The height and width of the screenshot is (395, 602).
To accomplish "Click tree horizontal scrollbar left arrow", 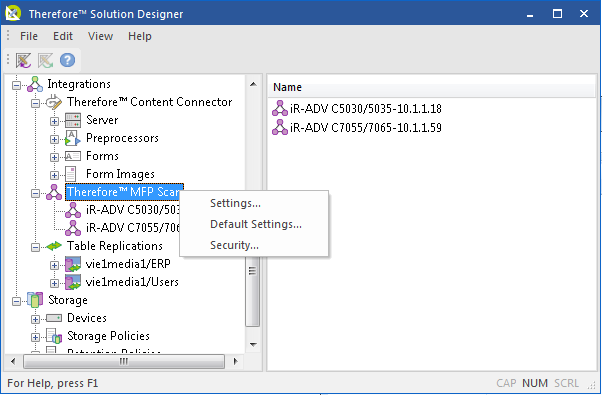I will pyautogui.click(x=13, y=361).
